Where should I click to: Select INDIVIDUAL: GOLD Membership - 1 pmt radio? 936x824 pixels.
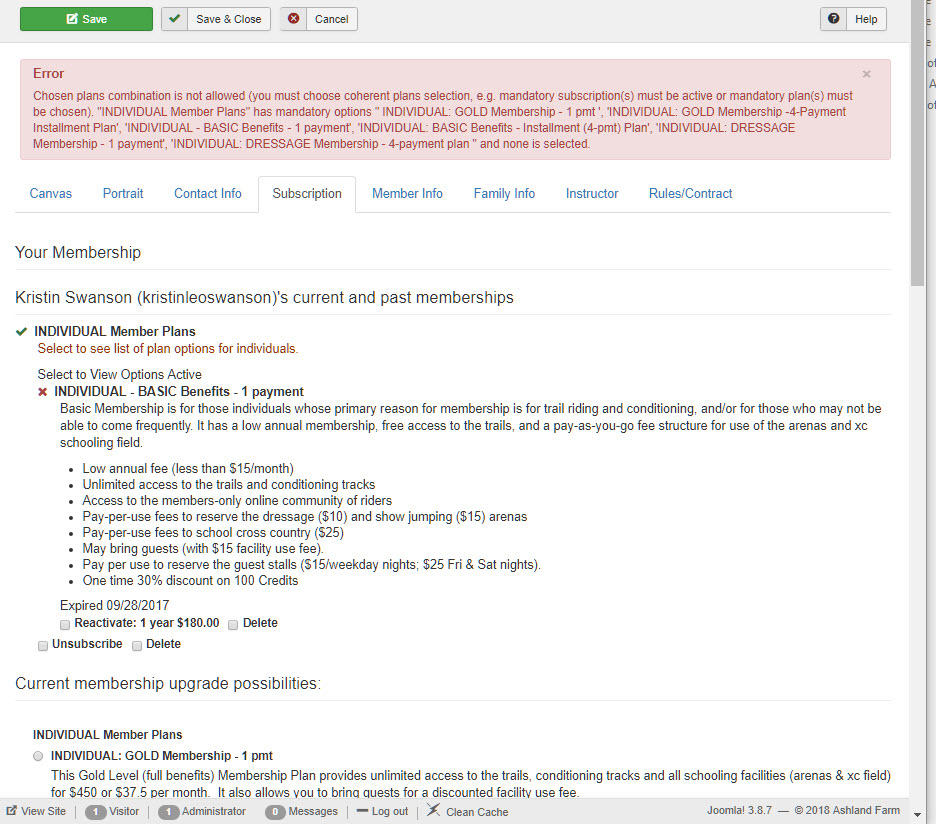[x=38, y=756]
